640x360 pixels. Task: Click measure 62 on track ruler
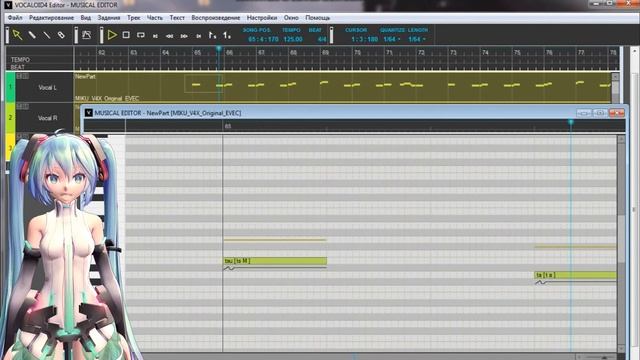tap(102, 53)
